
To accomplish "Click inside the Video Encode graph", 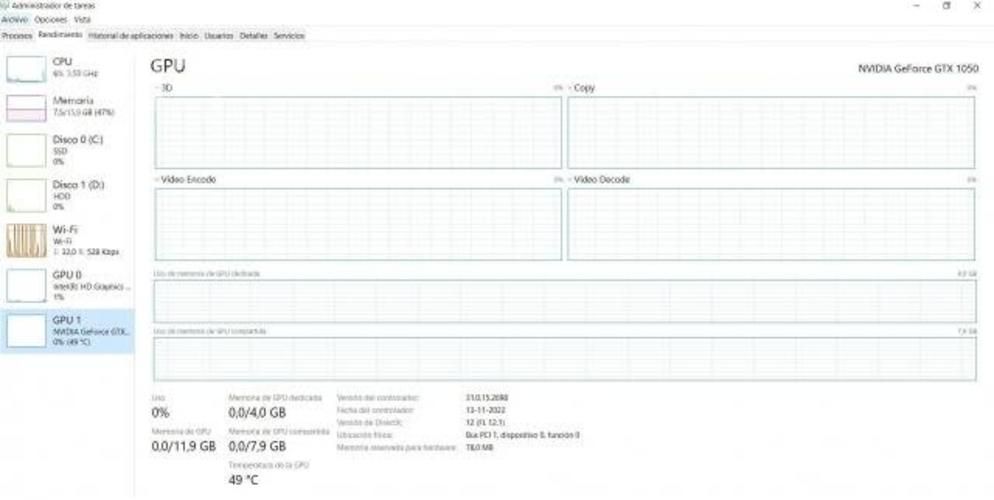I will (358, 224).
